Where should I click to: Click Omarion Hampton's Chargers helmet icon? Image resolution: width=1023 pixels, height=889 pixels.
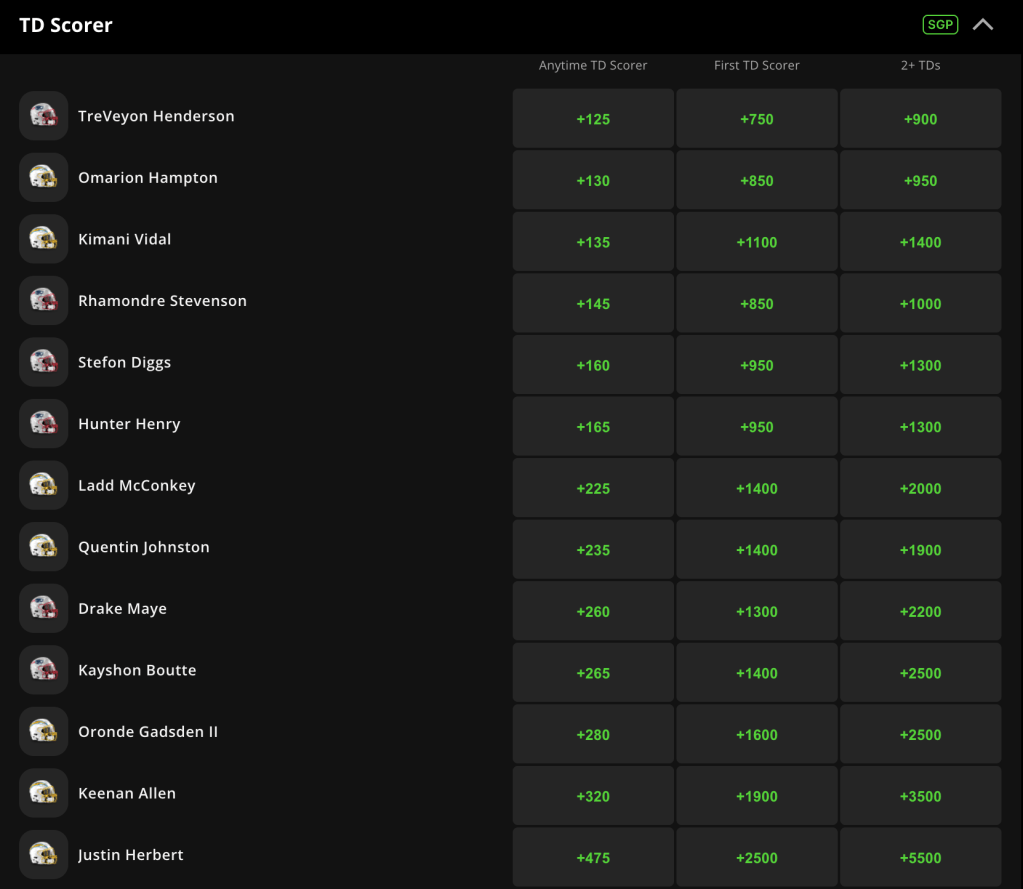tap(44, 177)
